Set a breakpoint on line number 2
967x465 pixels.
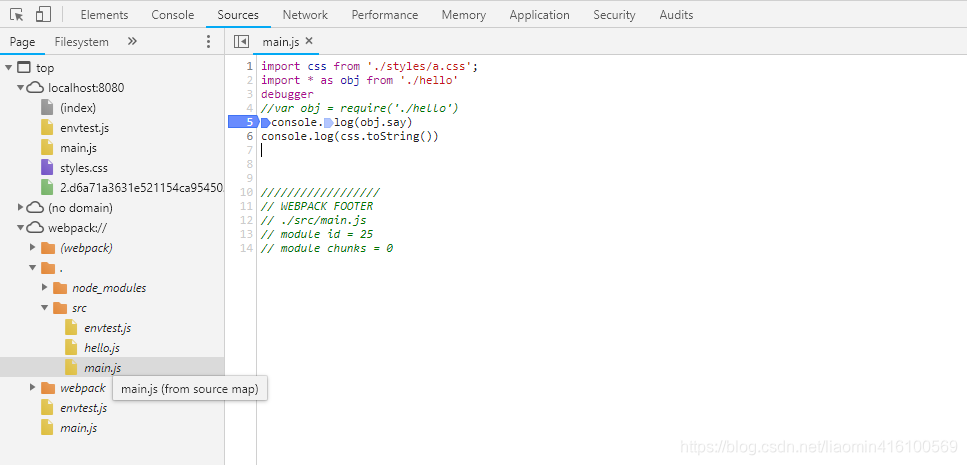click(x=249, y=80)
